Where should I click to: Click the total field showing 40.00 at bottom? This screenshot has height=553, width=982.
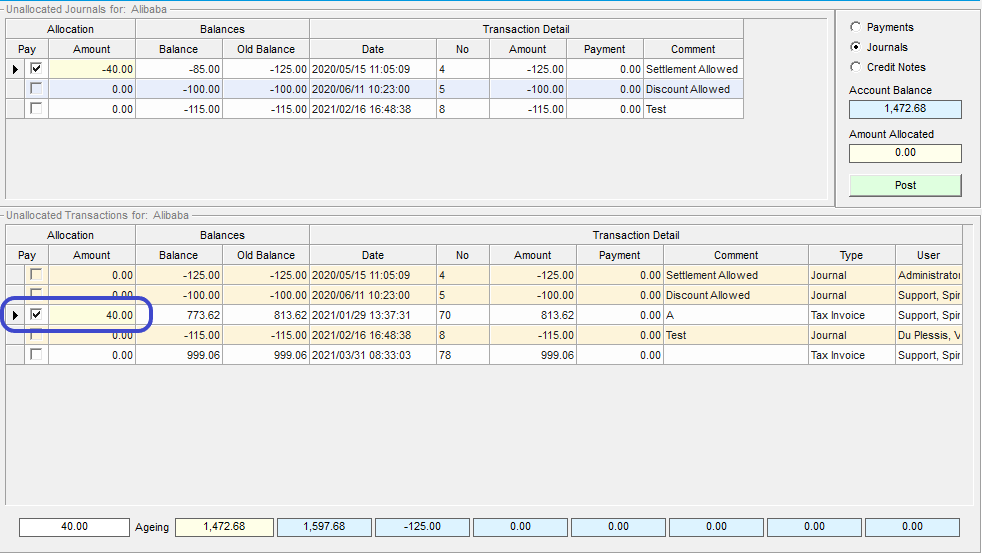(x=75, y=527)
